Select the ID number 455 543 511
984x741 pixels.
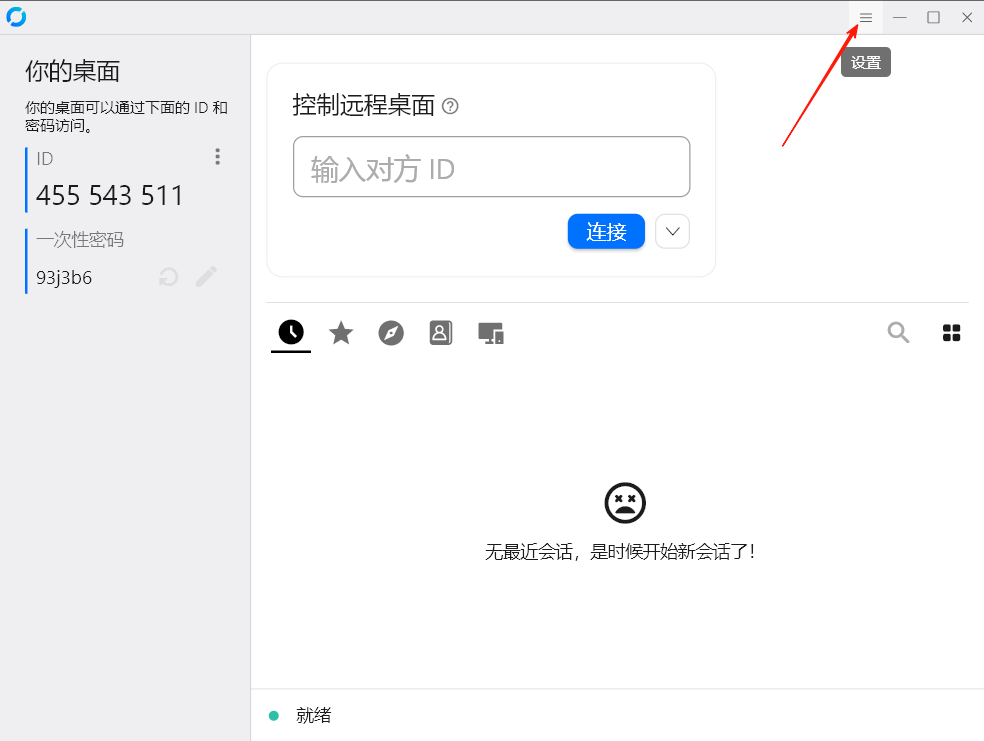pyautogui.click(x=109, y=195)
